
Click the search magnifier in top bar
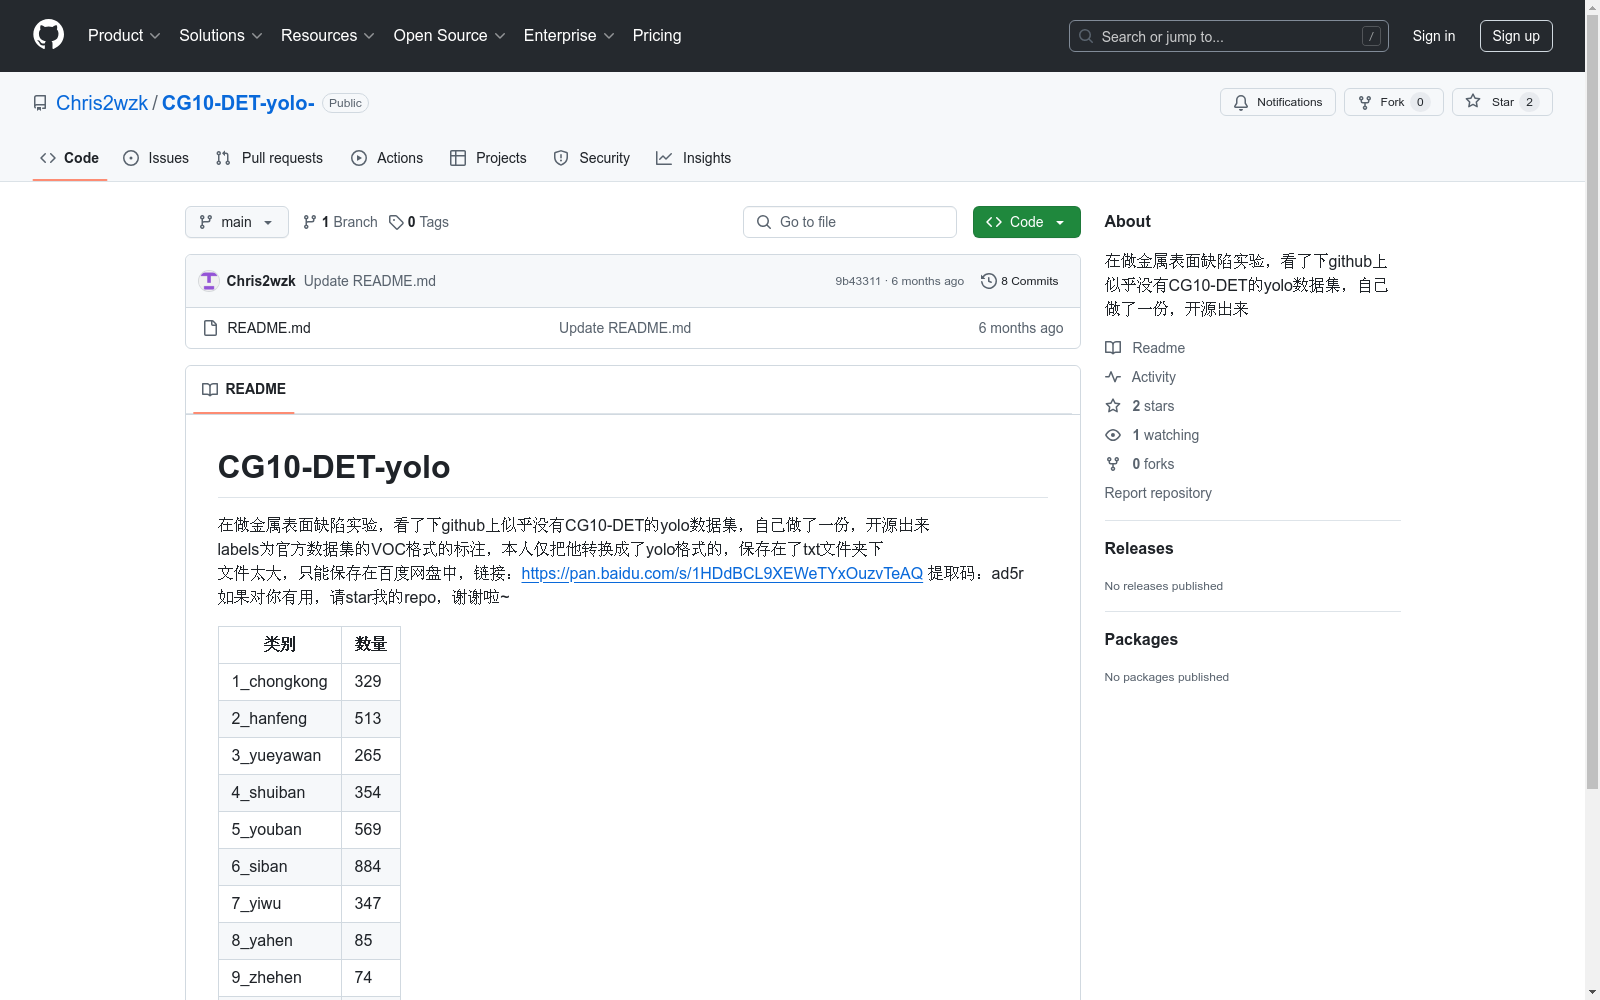[1086, 36]
